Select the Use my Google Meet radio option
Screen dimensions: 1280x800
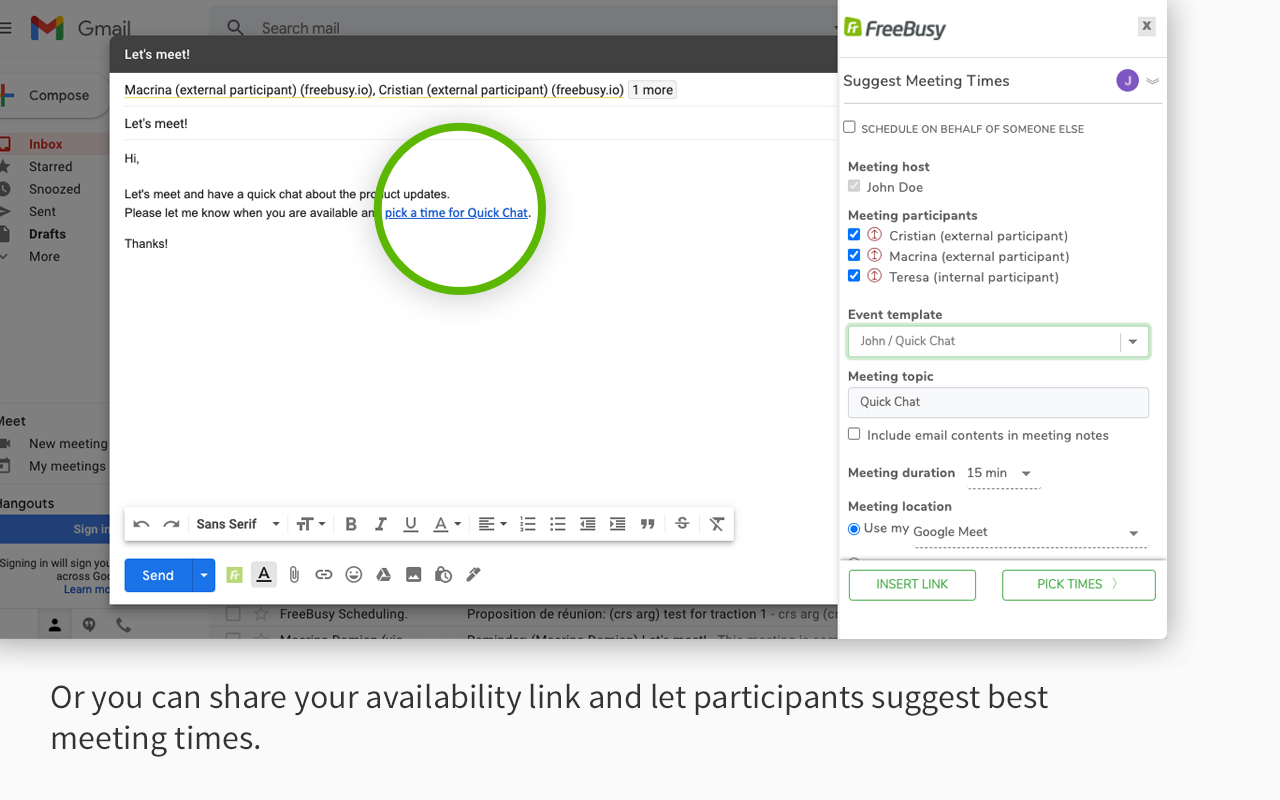click(x=854, y=529)
